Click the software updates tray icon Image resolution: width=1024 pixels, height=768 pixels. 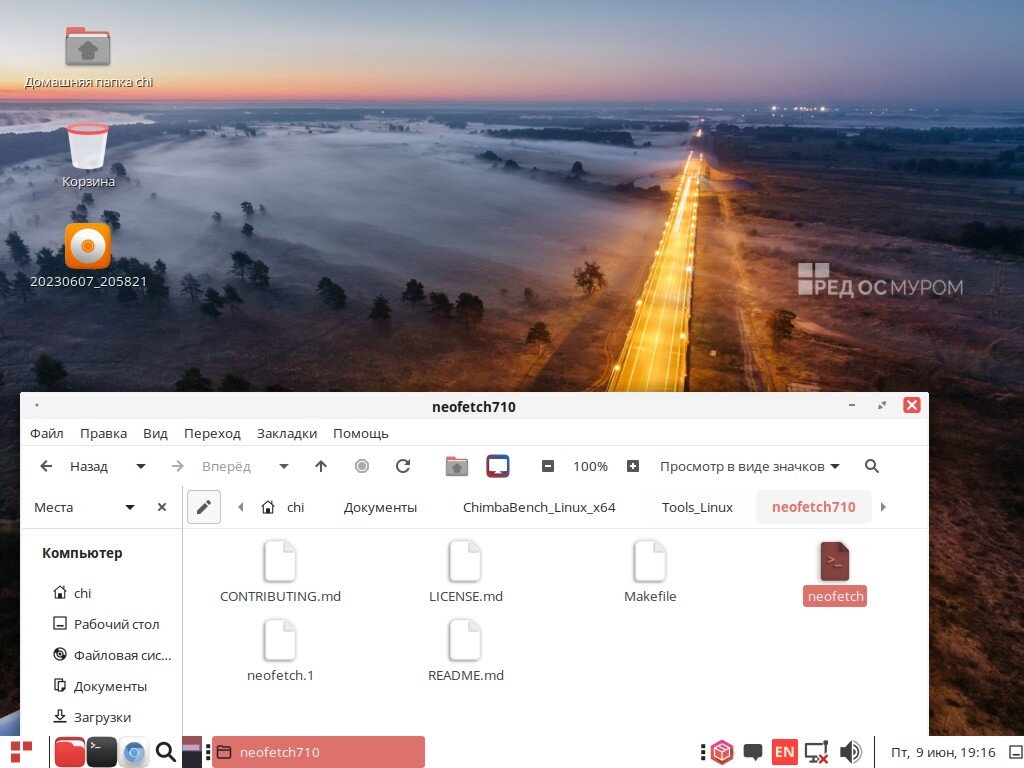(722, 751)
